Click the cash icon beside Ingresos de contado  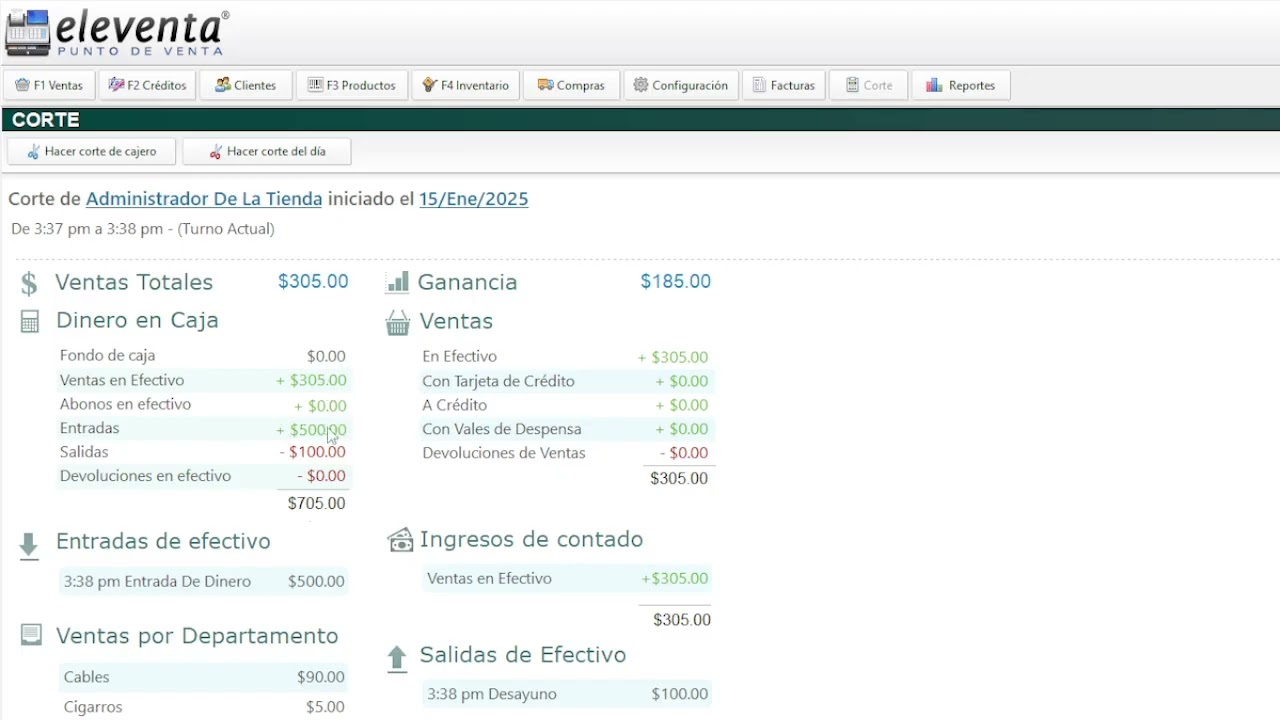pos(400,540)
